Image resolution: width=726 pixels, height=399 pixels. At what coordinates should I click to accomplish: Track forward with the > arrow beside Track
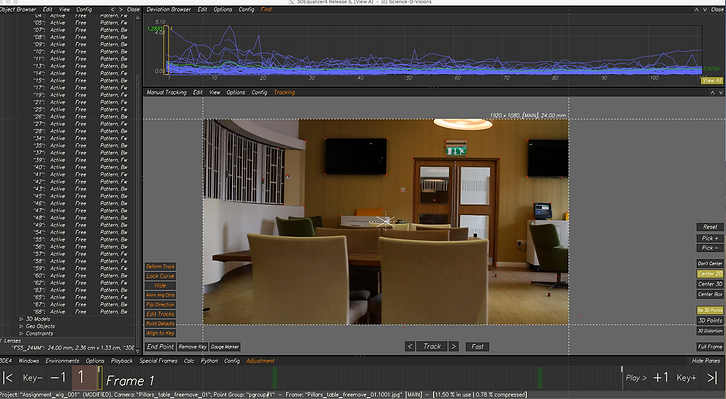(x=454, y=346)
